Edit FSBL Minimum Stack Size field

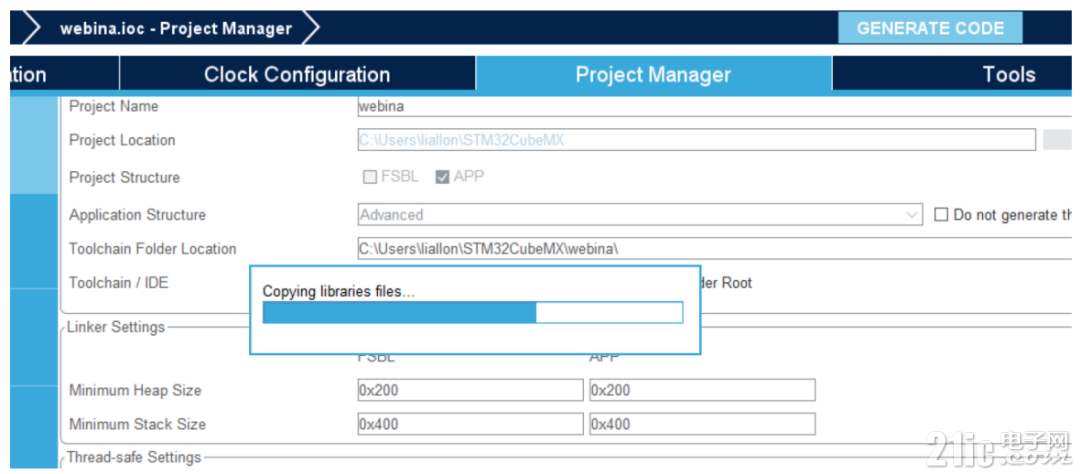(470, 424)
